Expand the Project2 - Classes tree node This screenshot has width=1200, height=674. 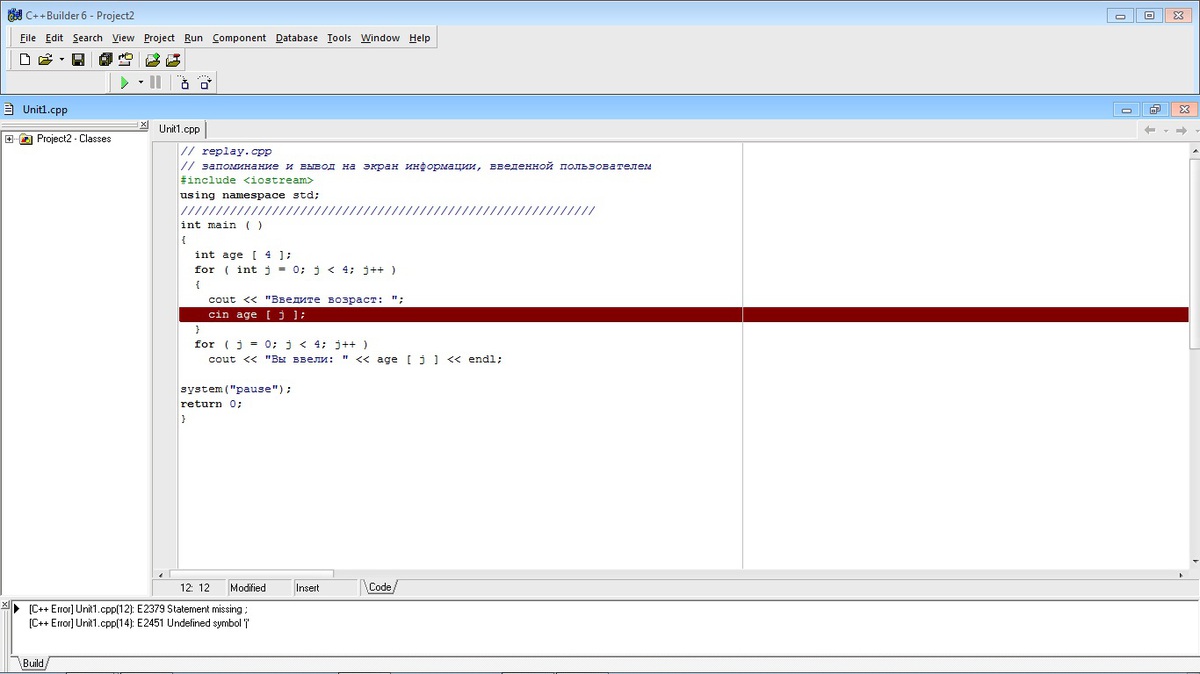click(9, 139)
